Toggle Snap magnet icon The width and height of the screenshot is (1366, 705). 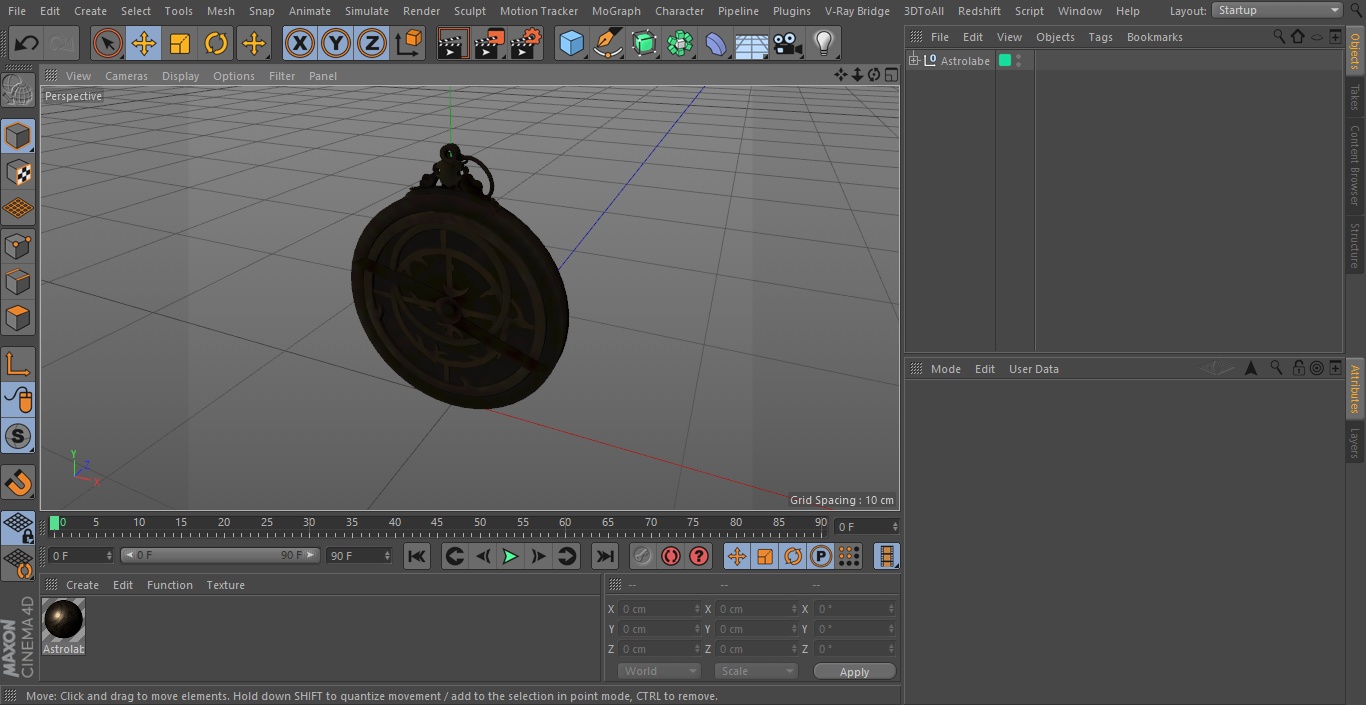point(18,482)
